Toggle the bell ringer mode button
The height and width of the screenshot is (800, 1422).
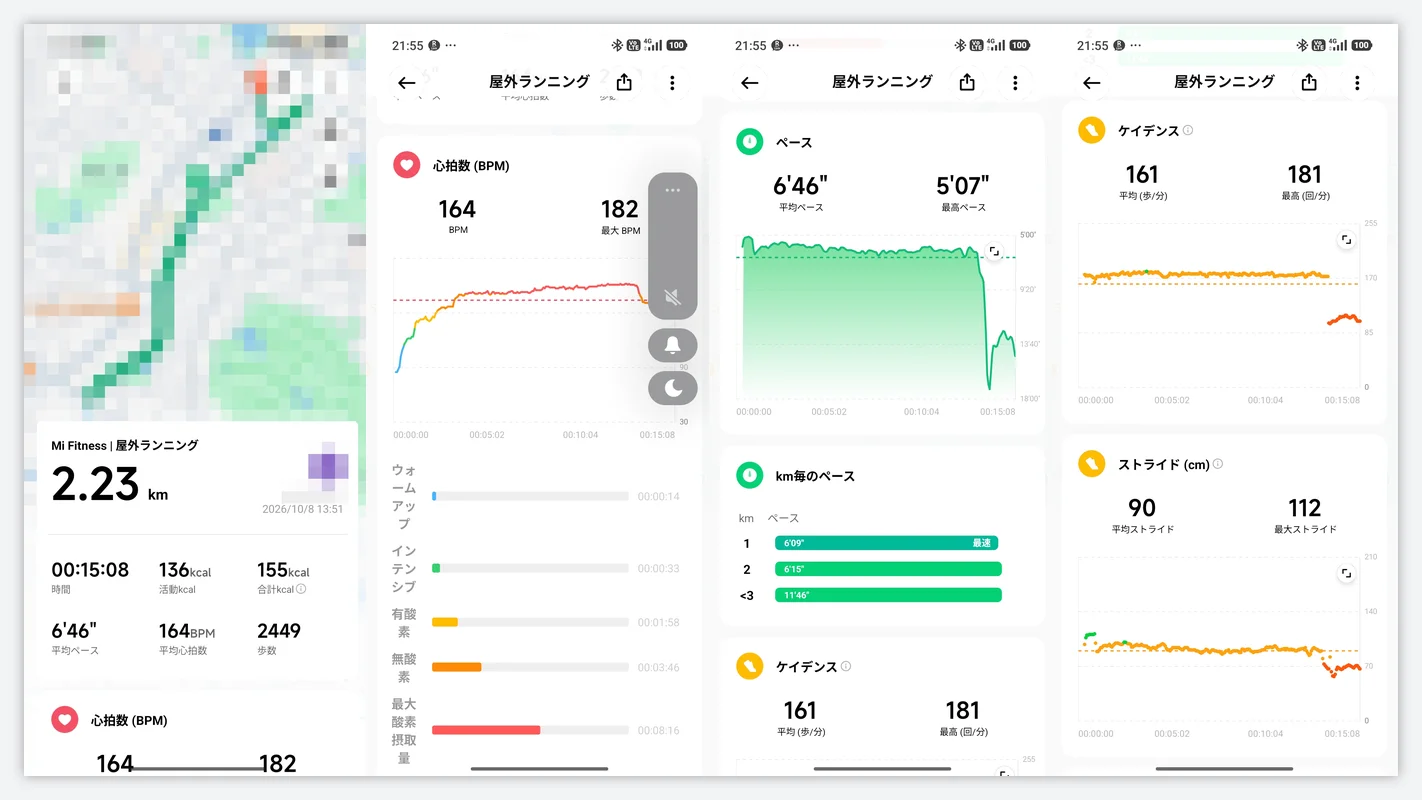(x=673, y=345)
